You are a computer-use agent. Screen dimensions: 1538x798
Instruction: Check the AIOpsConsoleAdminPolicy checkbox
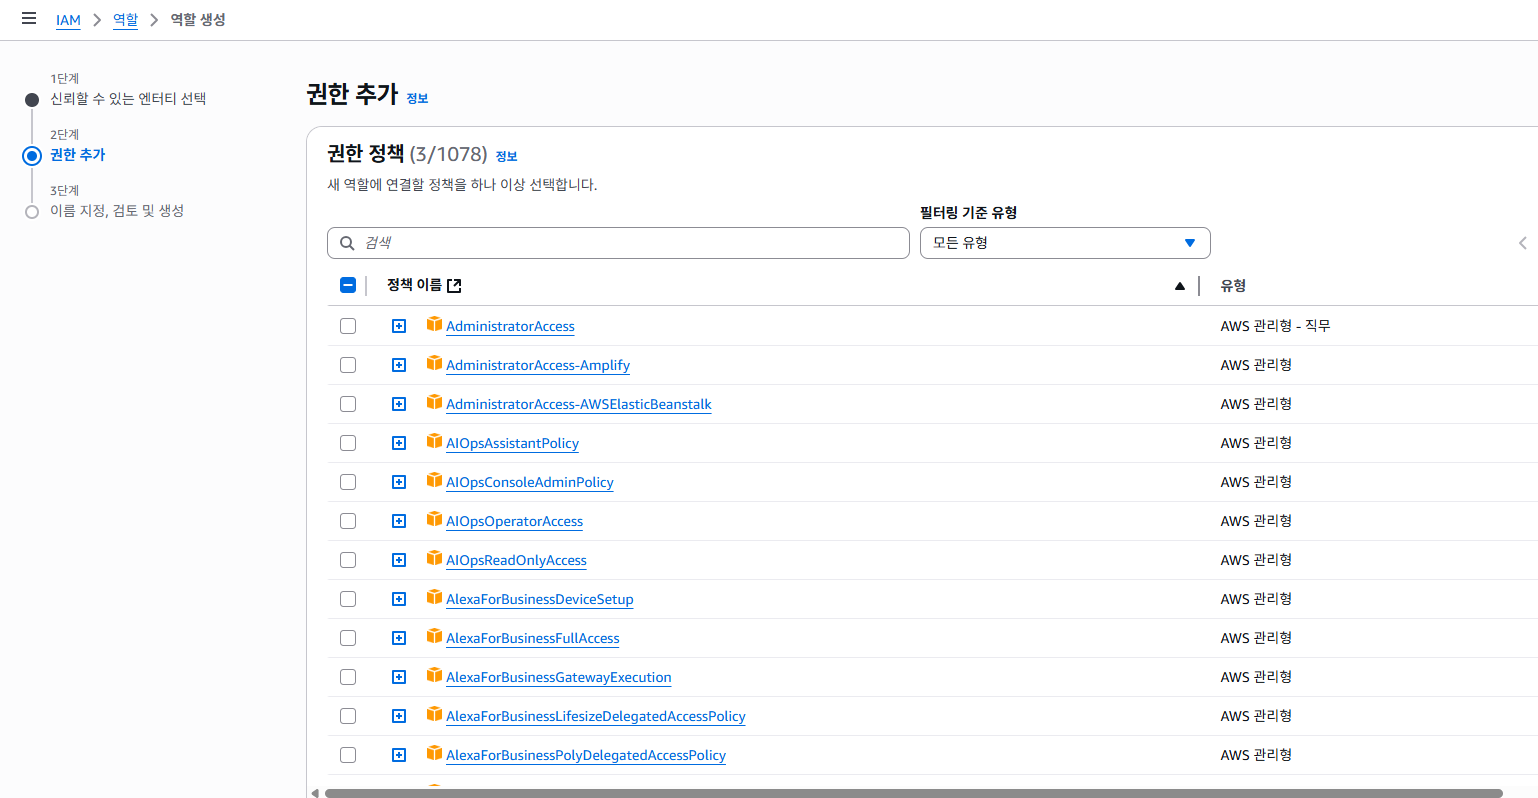pyautogui.click(x=348, y=482)
